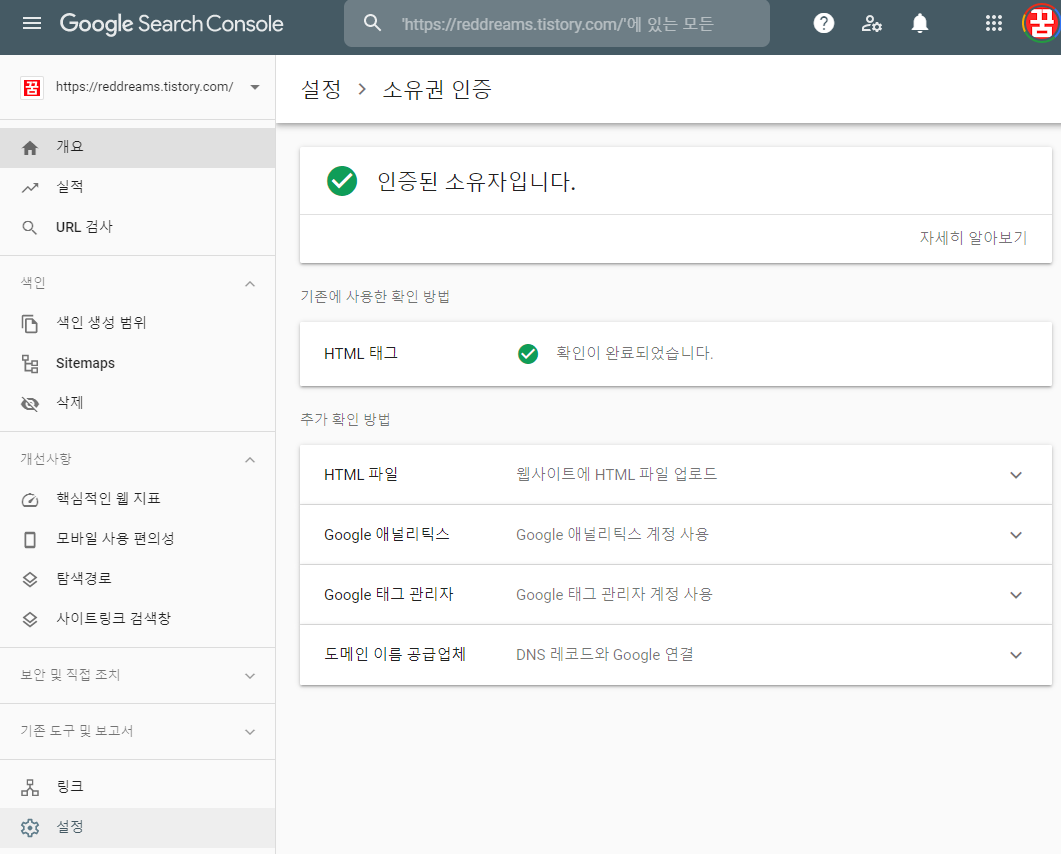Open the 삭제 removals page
Viewport: 1061px width, 854px height.
coord(137,403)
